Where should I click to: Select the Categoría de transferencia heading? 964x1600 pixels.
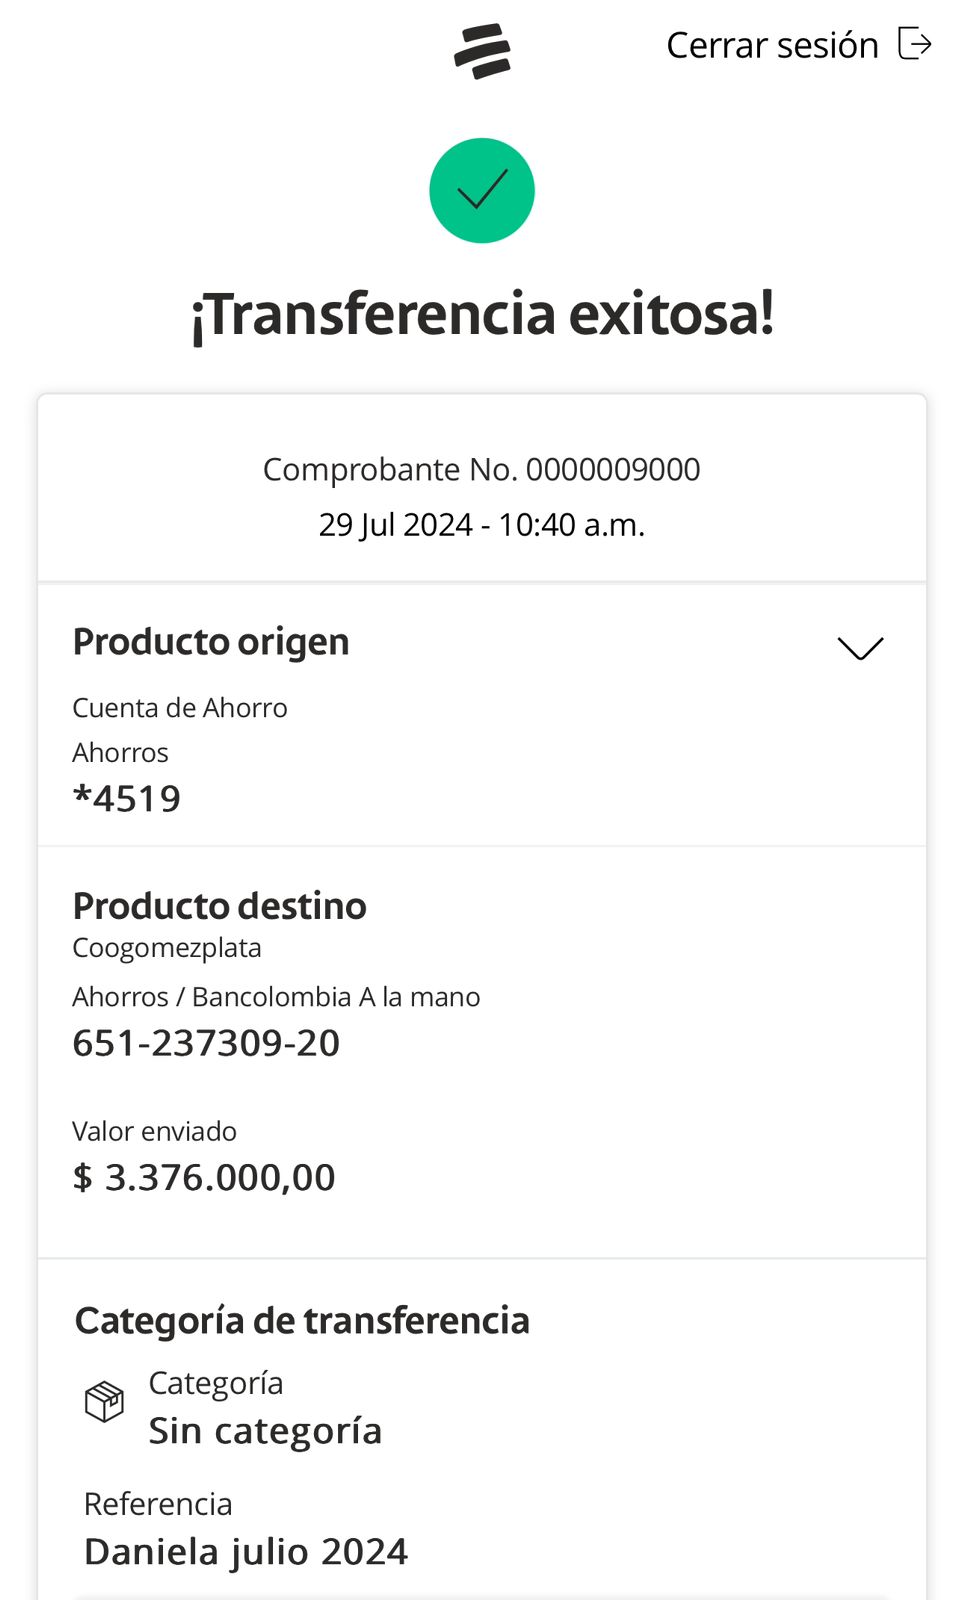coord(302,1321)
